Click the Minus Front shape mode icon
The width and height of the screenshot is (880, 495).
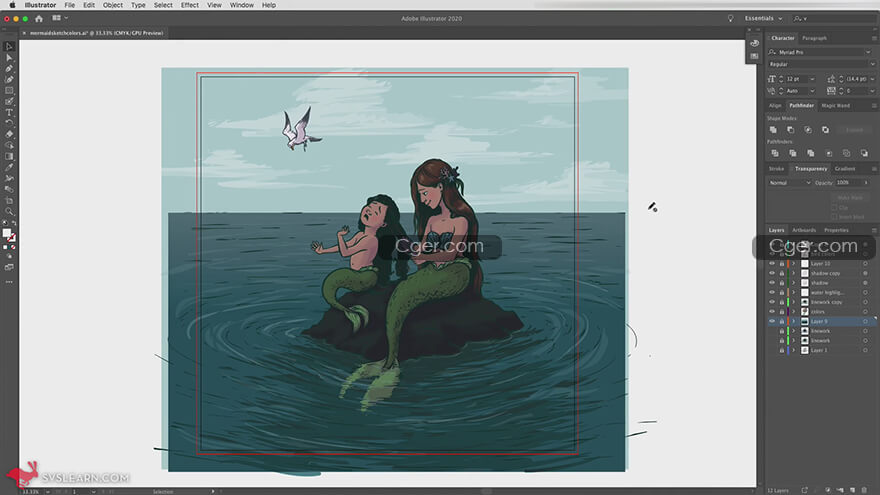pos(790,130)
